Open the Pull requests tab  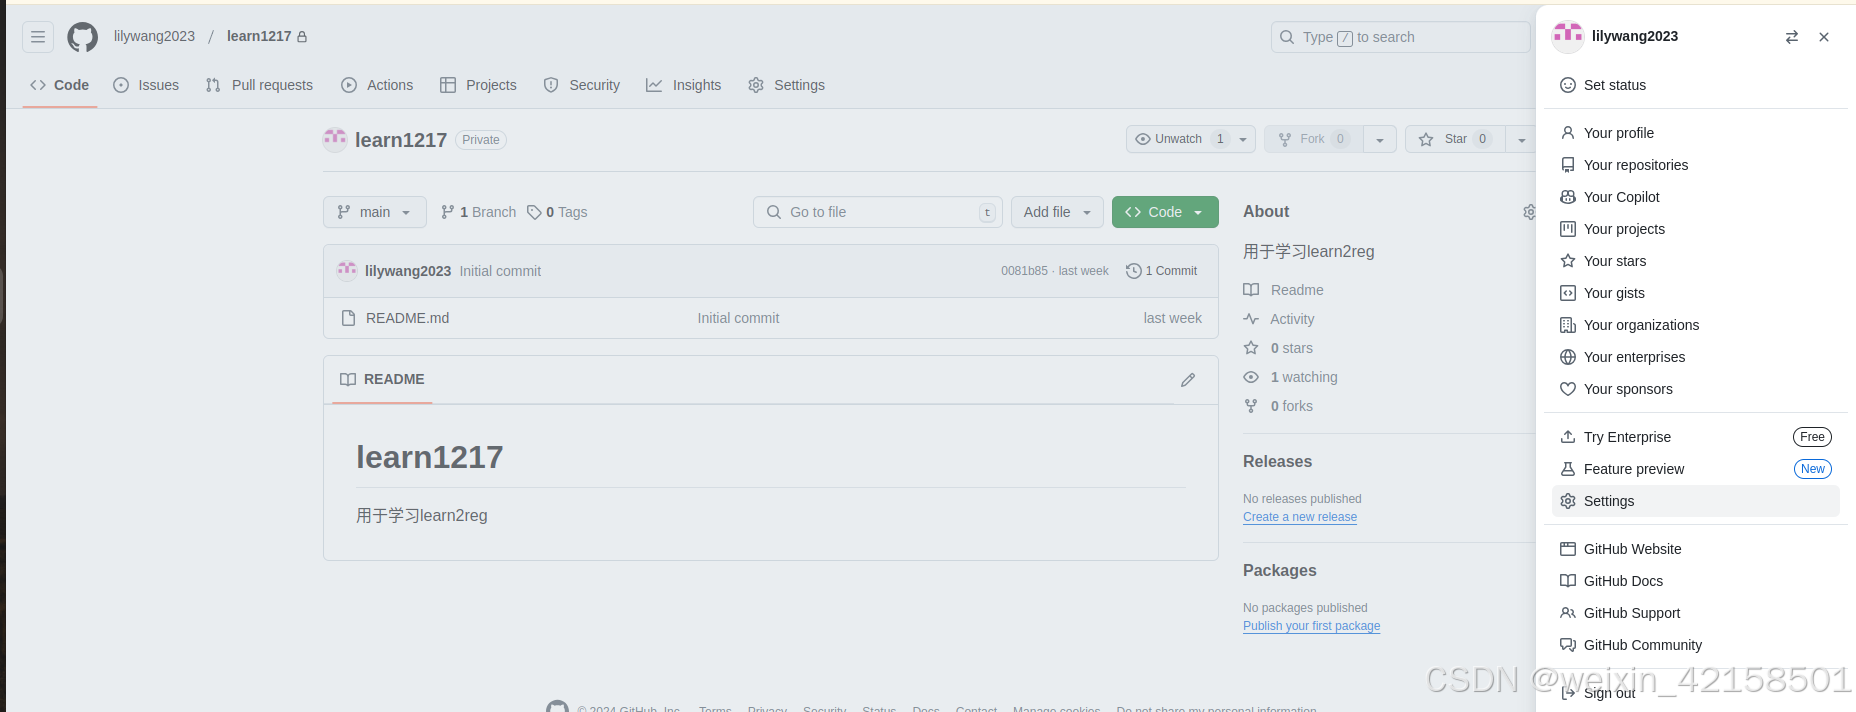tap(259, 85)
